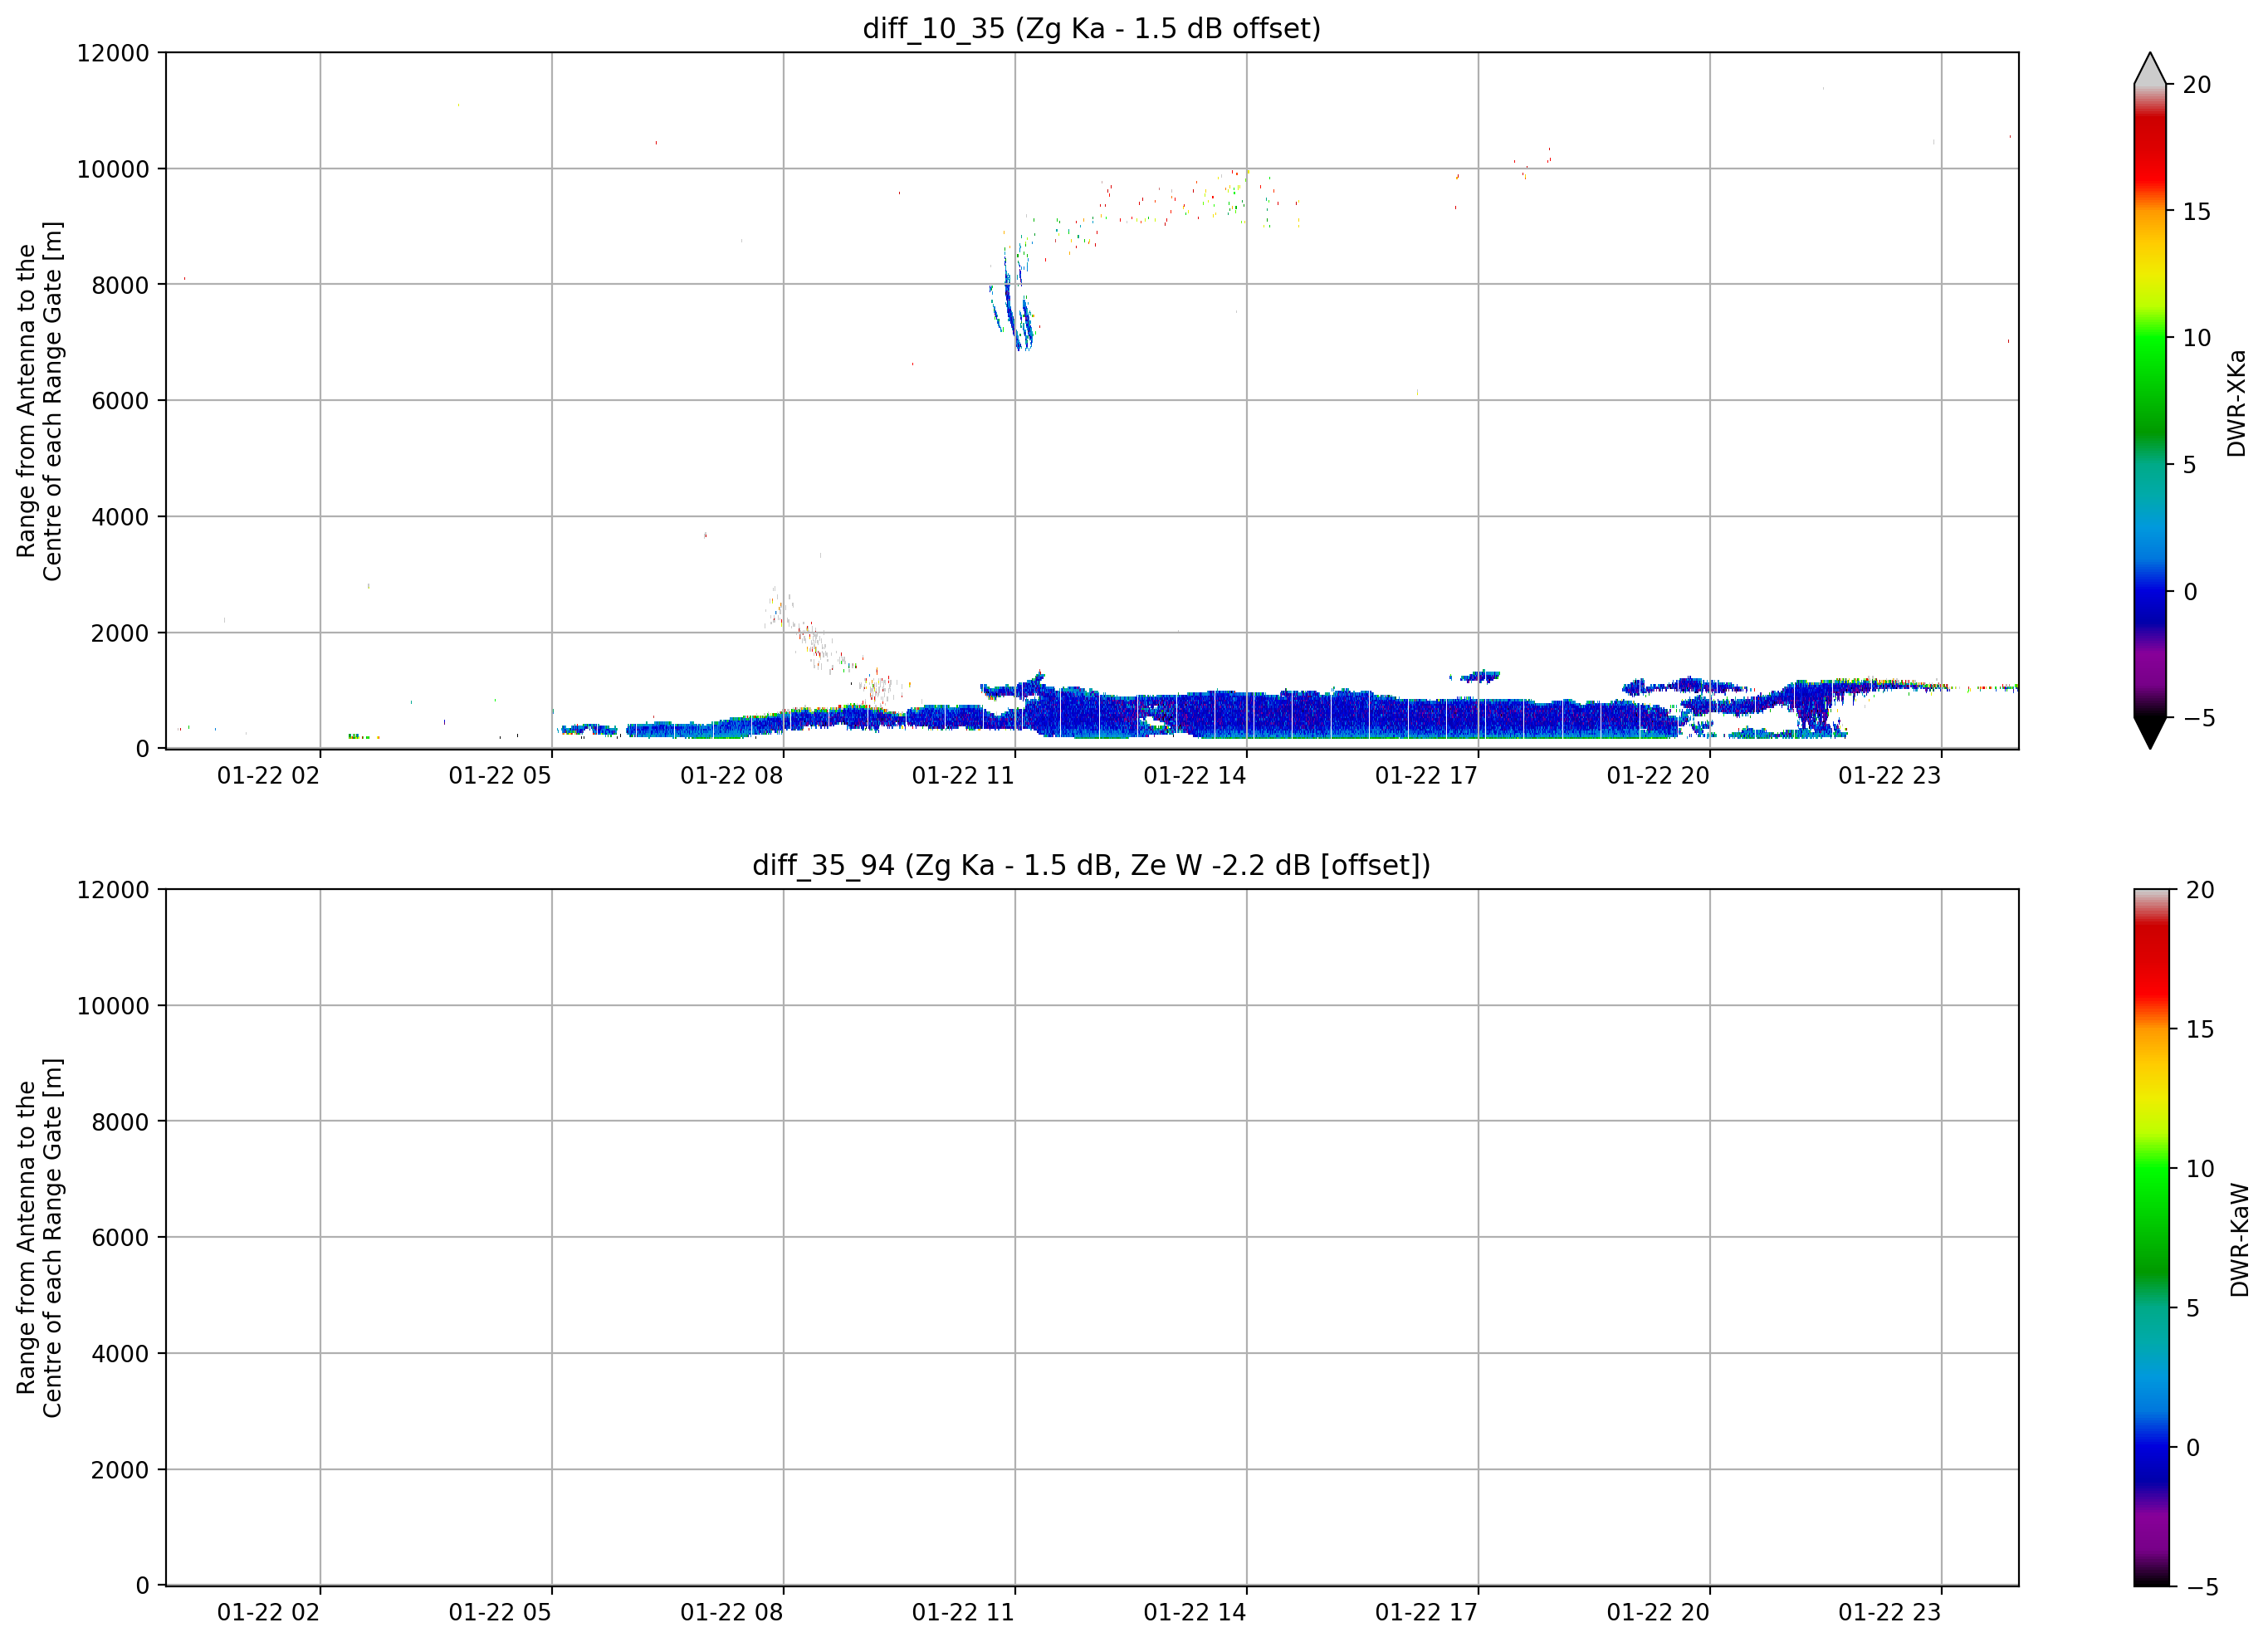
Task: Click the "2000" tick on diff_35_94 y-axis
Action: click(x=120, y=1470)
